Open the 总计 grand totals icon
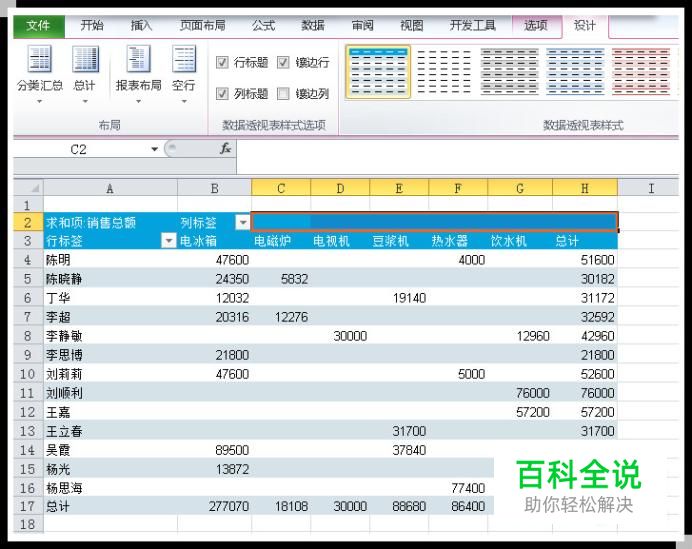Screen dimensions: 692x549 point(85,60)
